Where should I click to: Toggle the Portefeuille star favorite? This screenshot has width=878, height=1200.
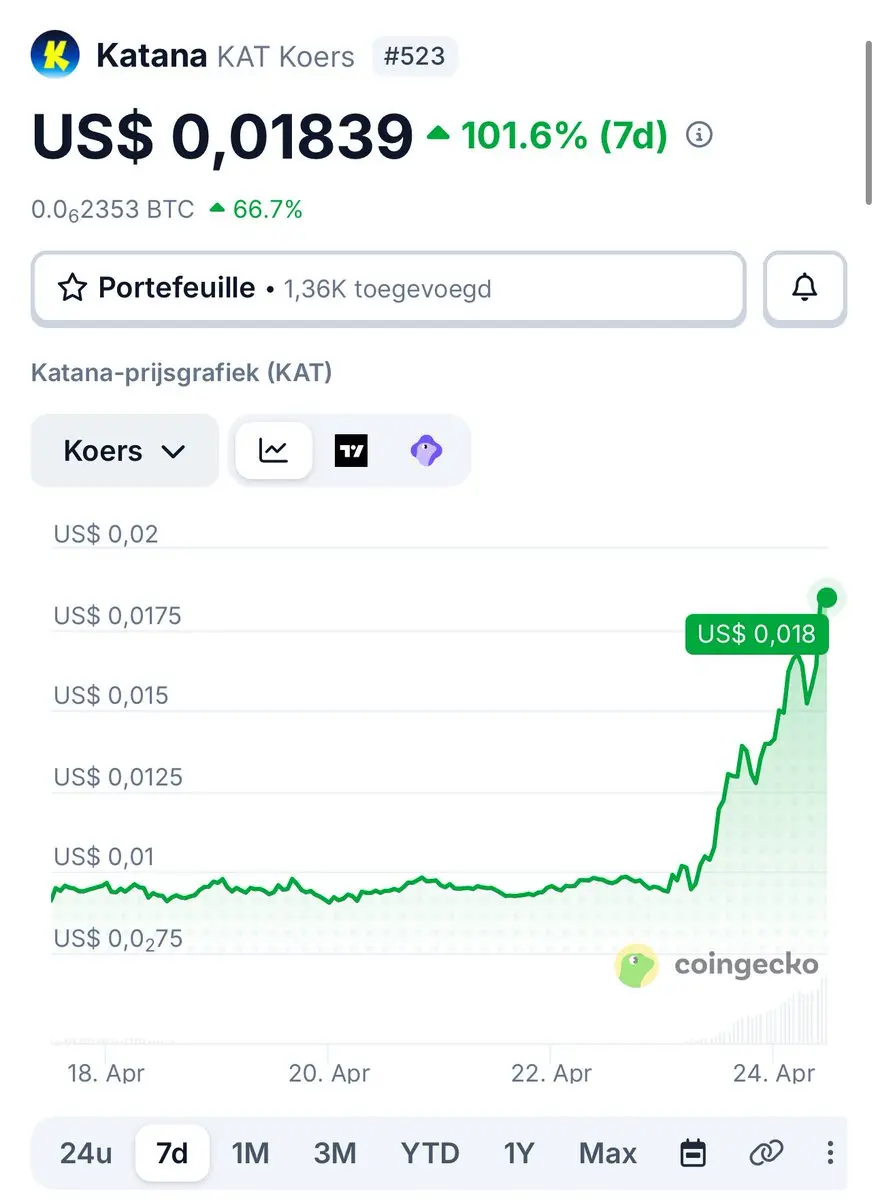pyautogui.click(x=72, y=289)
